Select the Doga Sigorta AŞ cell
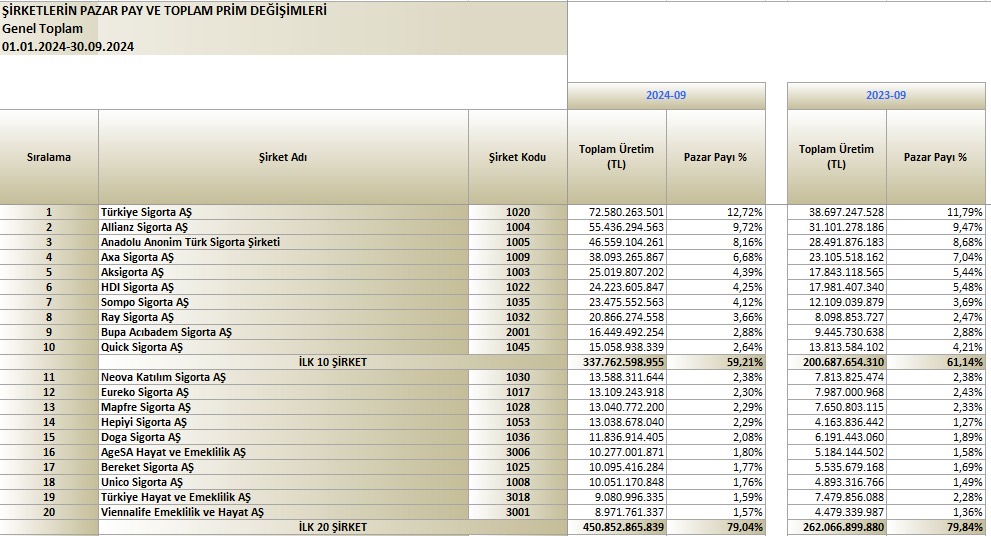The height and width of the screenshot is (536, 991). coord(283,437)
